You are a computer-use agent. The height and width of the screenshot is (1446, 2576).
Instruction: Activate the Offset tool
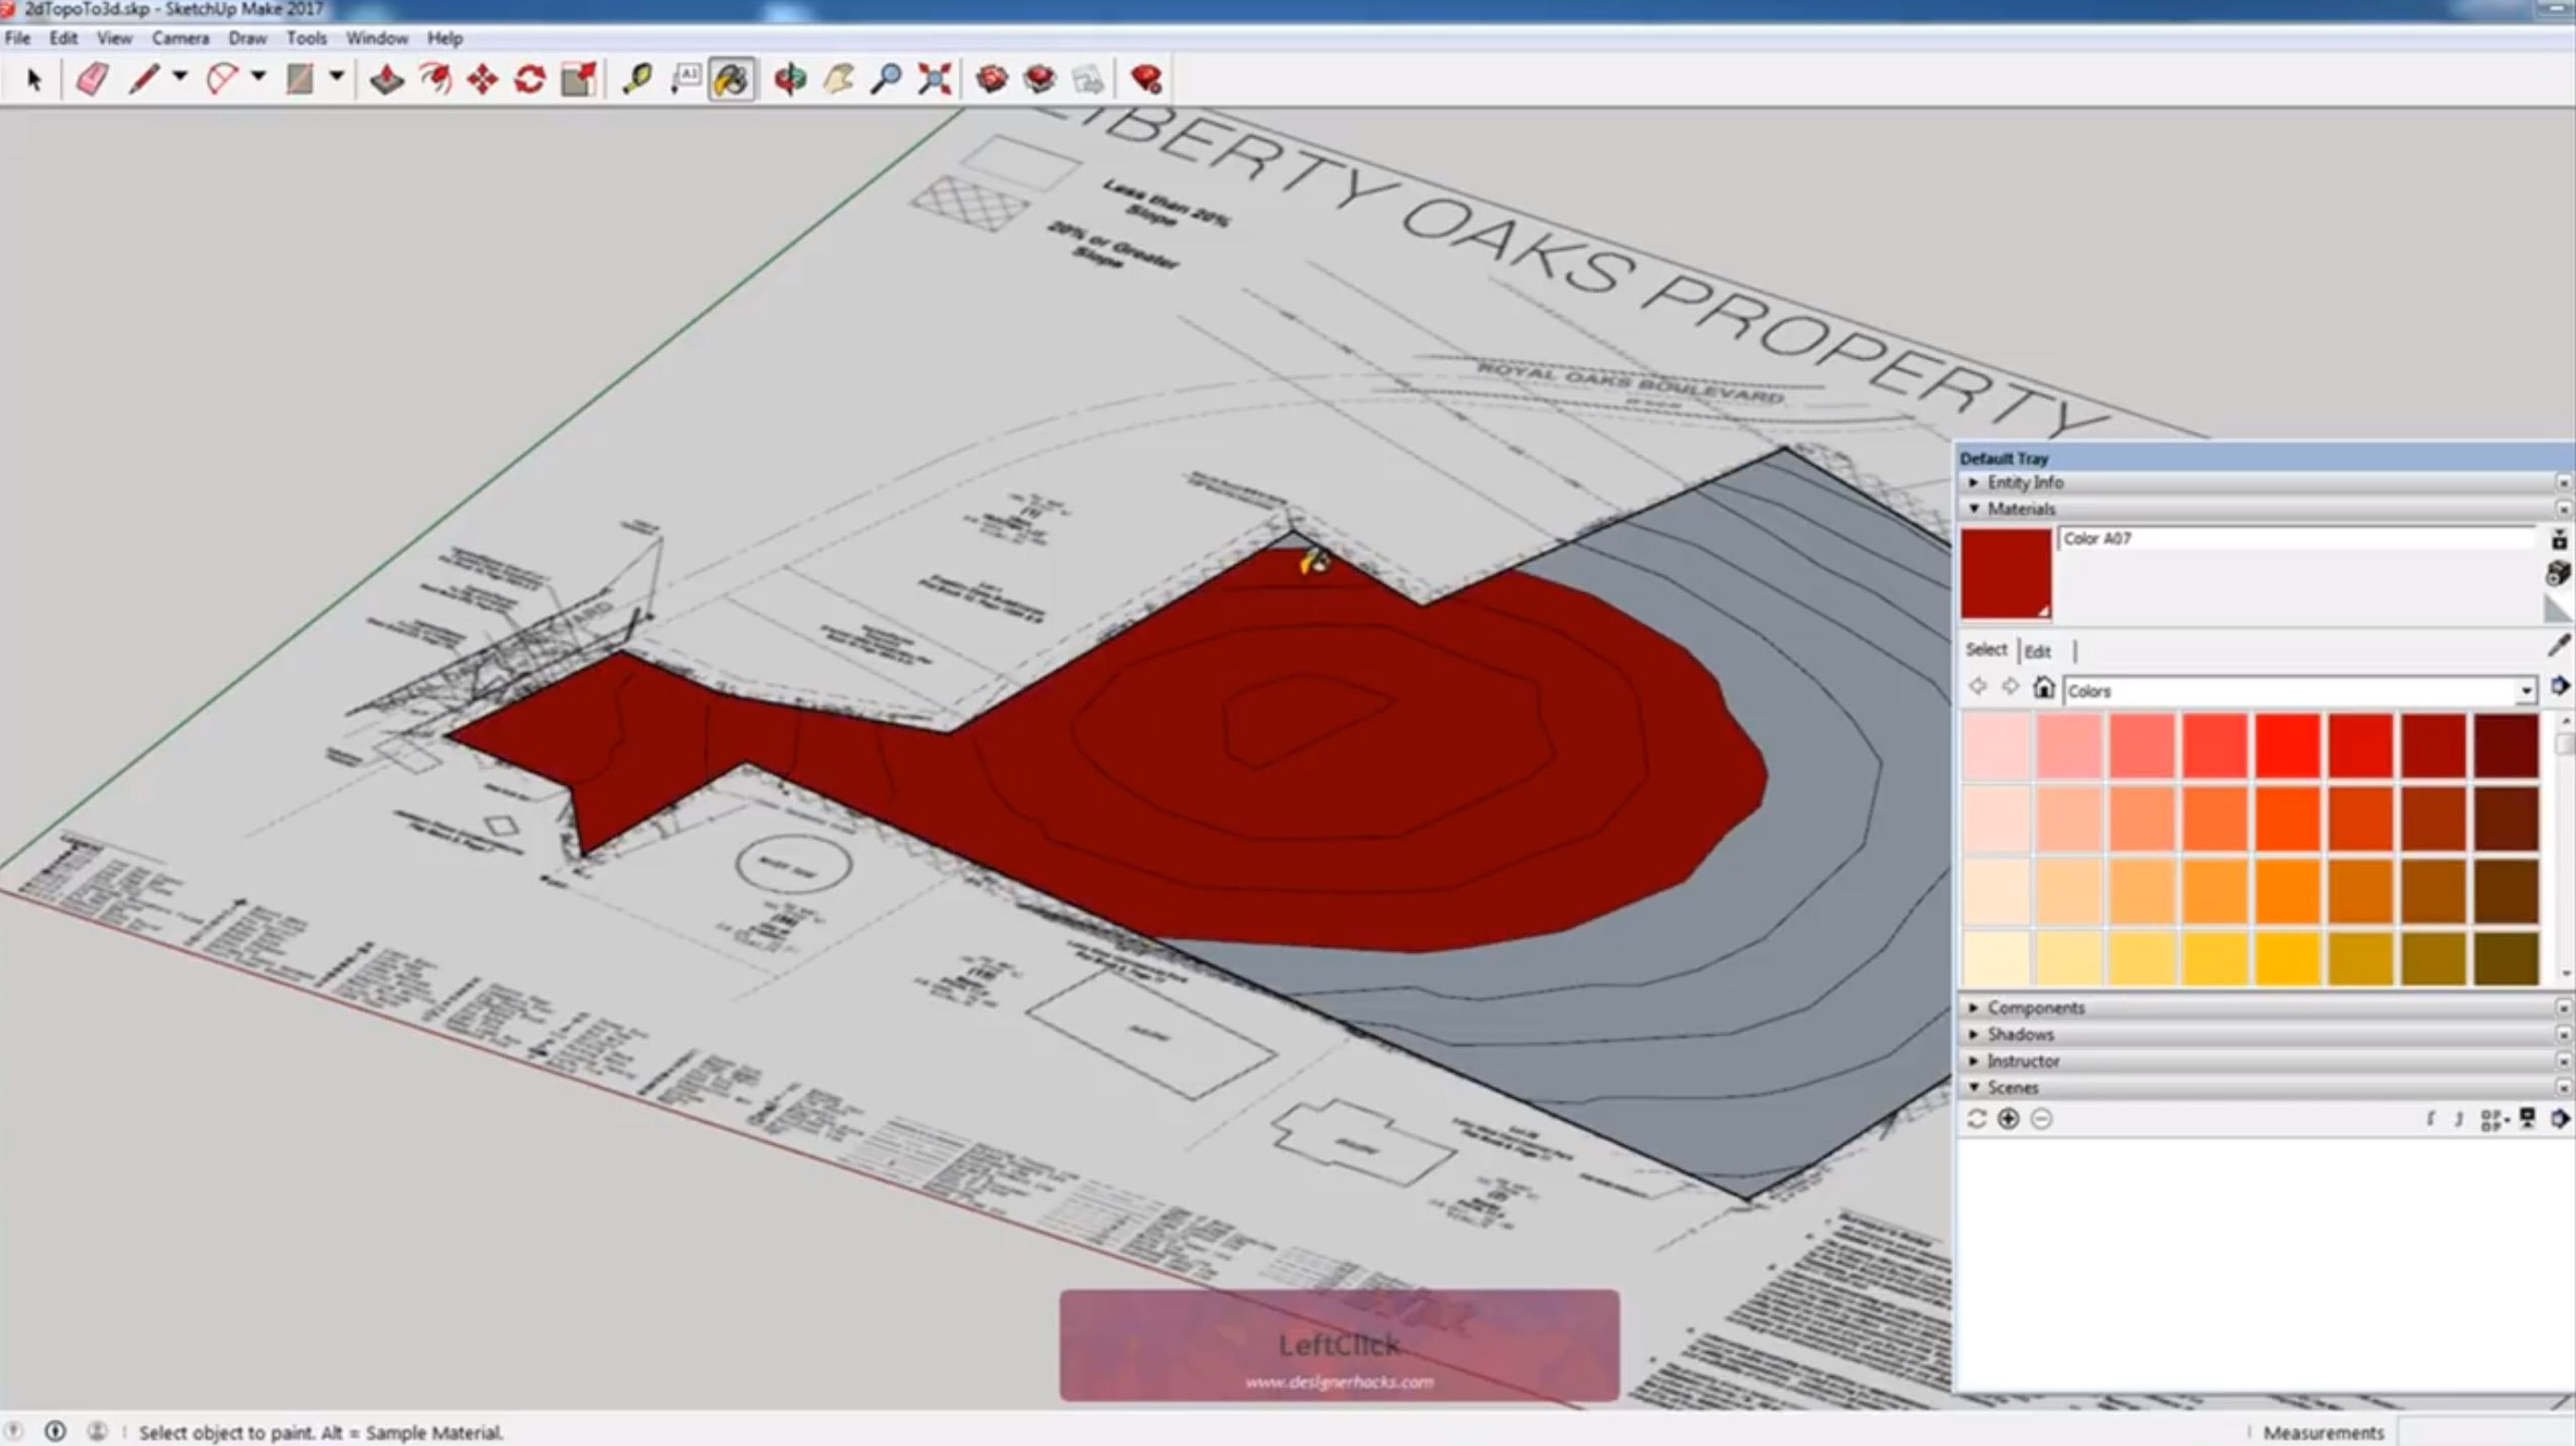pos(435,79)
